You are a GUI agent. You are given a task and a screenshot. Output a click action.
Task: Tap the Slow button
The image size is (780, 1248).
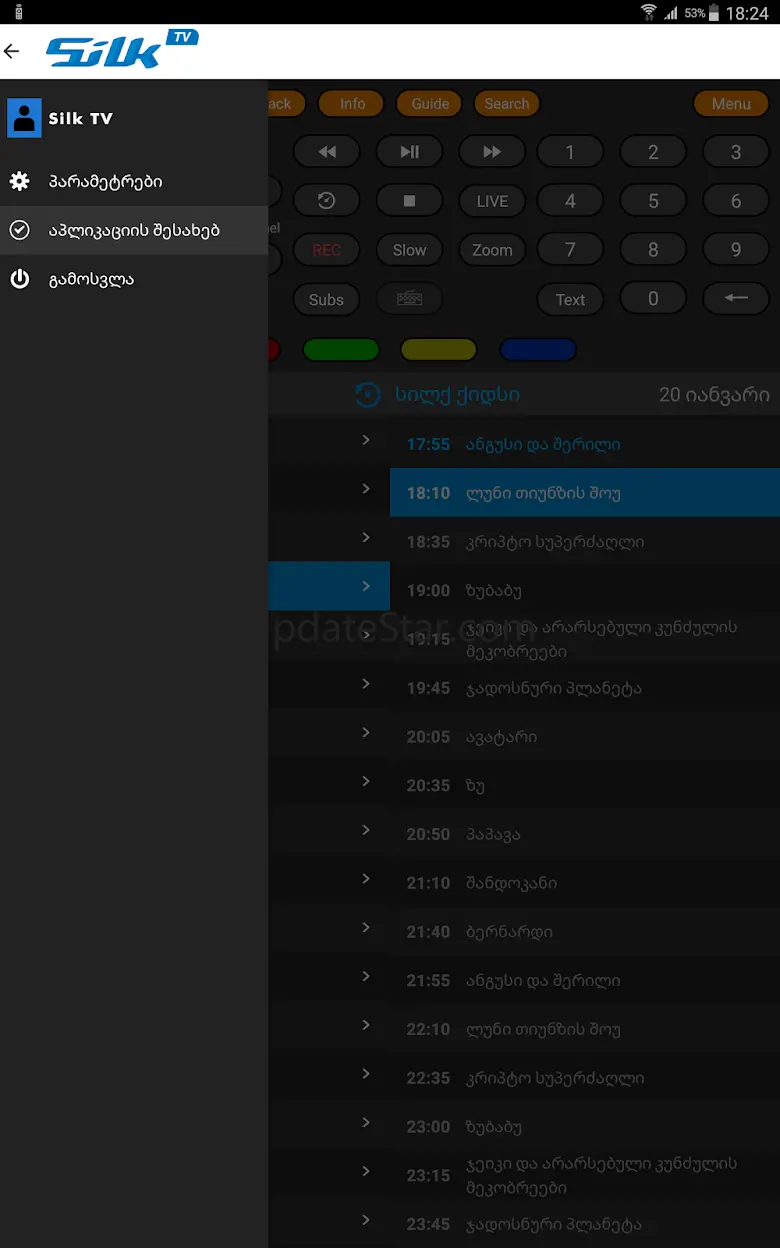point(409,250)
